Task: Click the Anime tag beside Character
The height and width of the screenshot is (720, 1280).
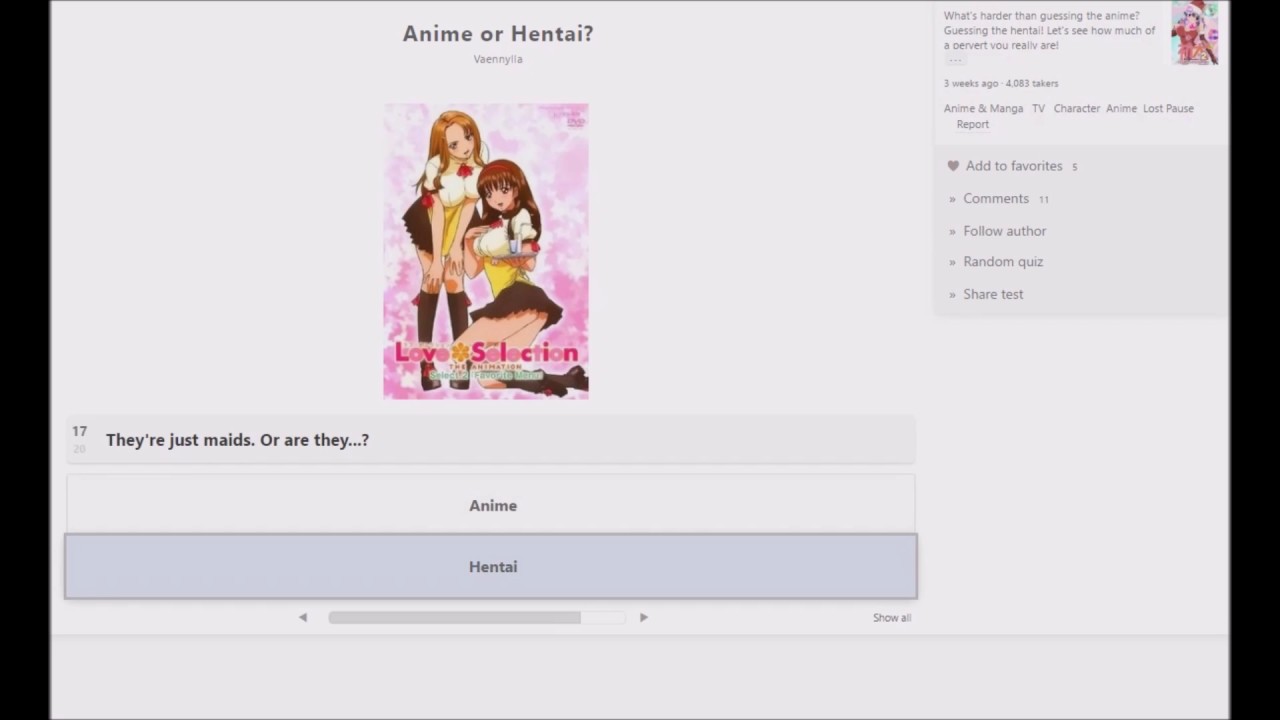Action: tap(1121, 108)
